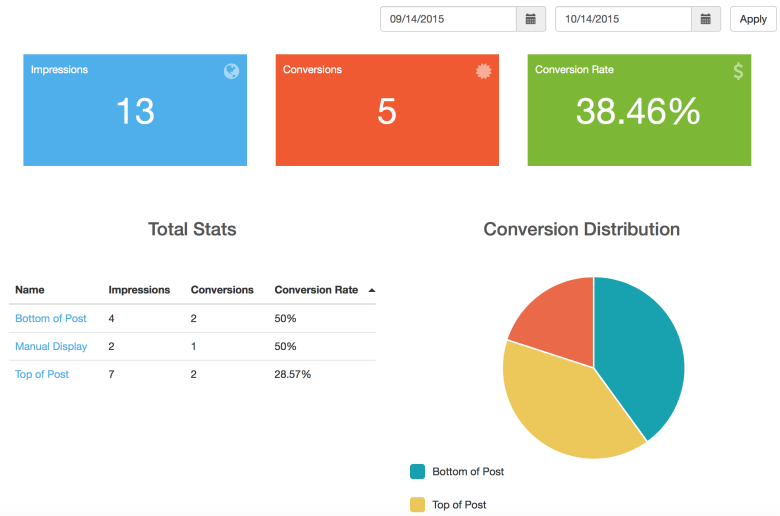Click the Top of Post legend label
780x516 pixels.
pyautogui.click(x=459, y=505)
